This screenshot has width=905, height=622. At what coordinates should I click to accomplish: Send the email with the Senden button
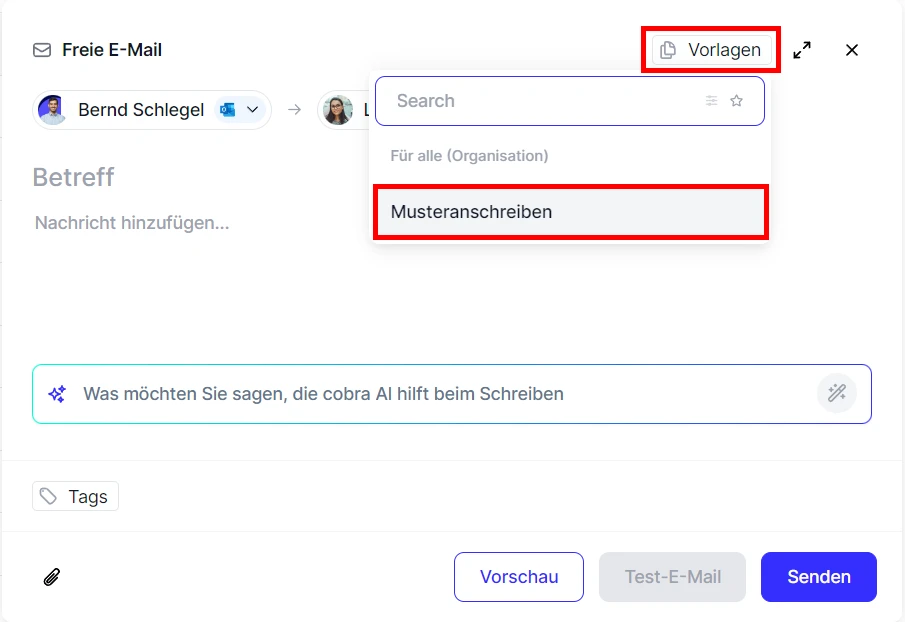[x=818, y=577]
